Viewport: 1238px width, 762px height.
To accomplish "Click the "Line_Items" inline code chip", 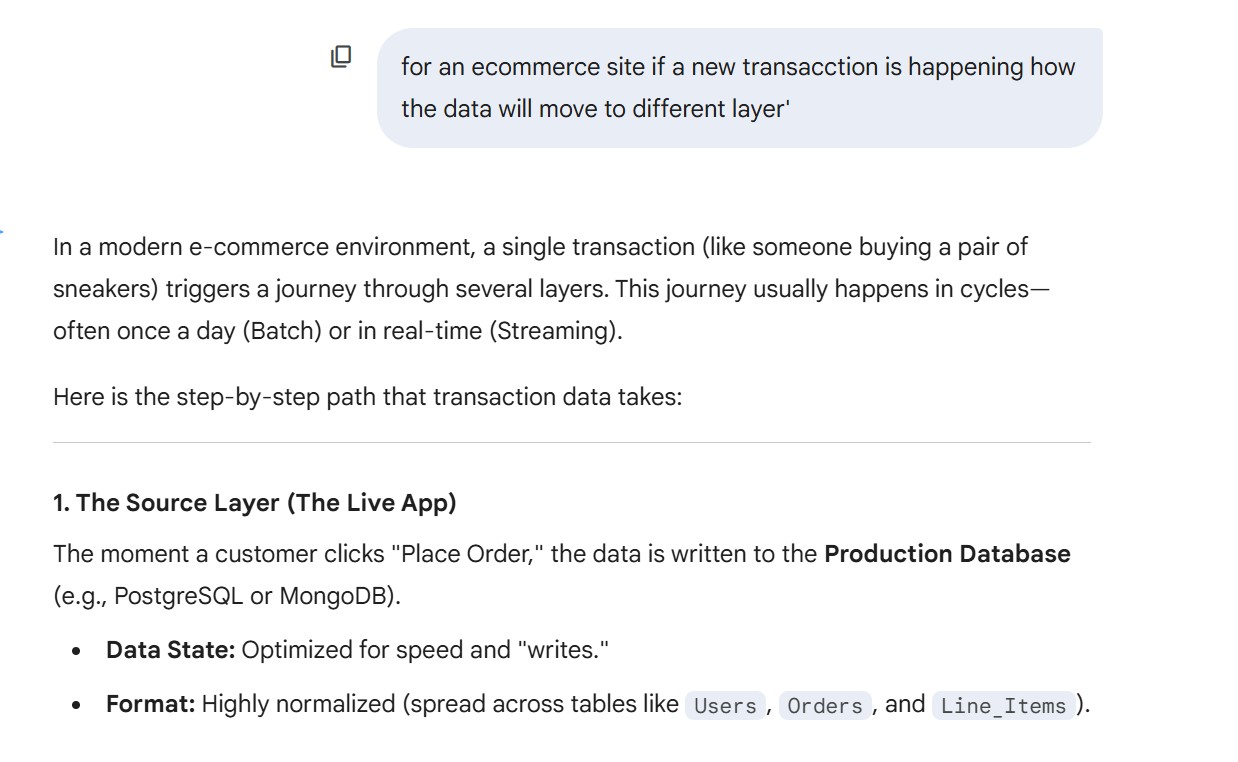I will coord(1003,705).
